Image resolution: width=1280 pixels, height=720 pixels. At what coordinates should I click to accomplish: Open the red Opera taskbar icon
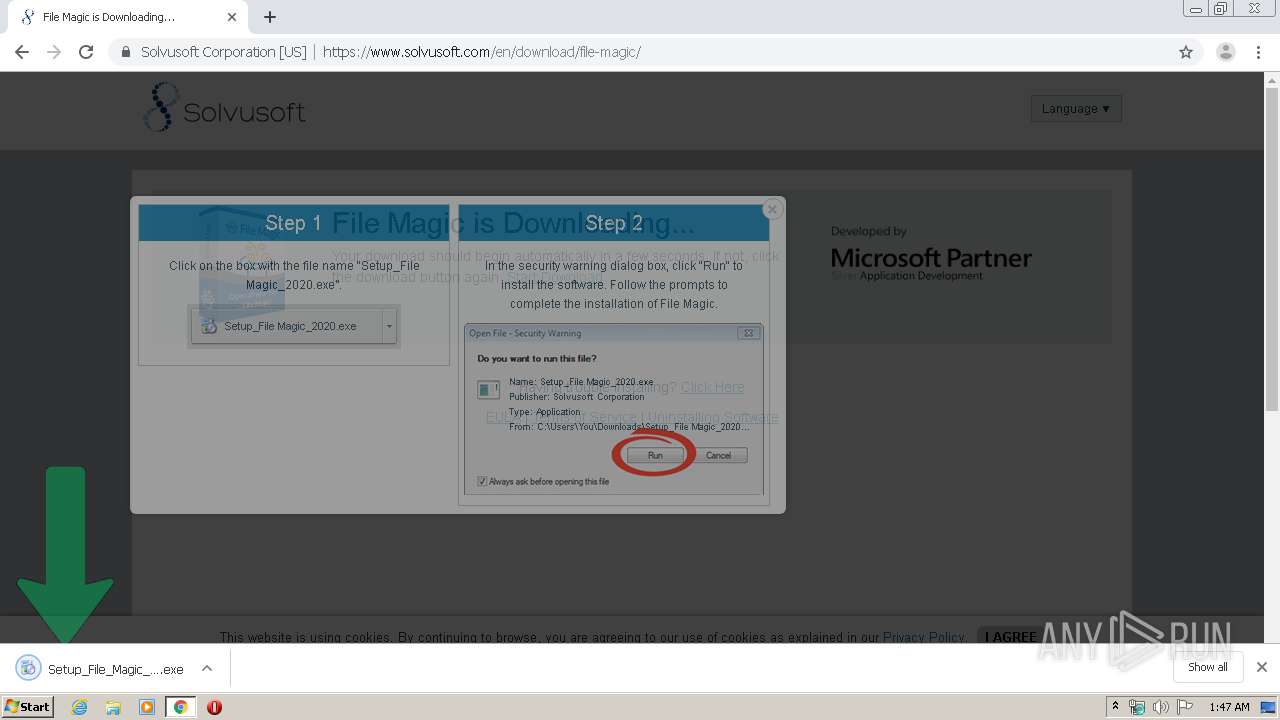pos(214,707)
